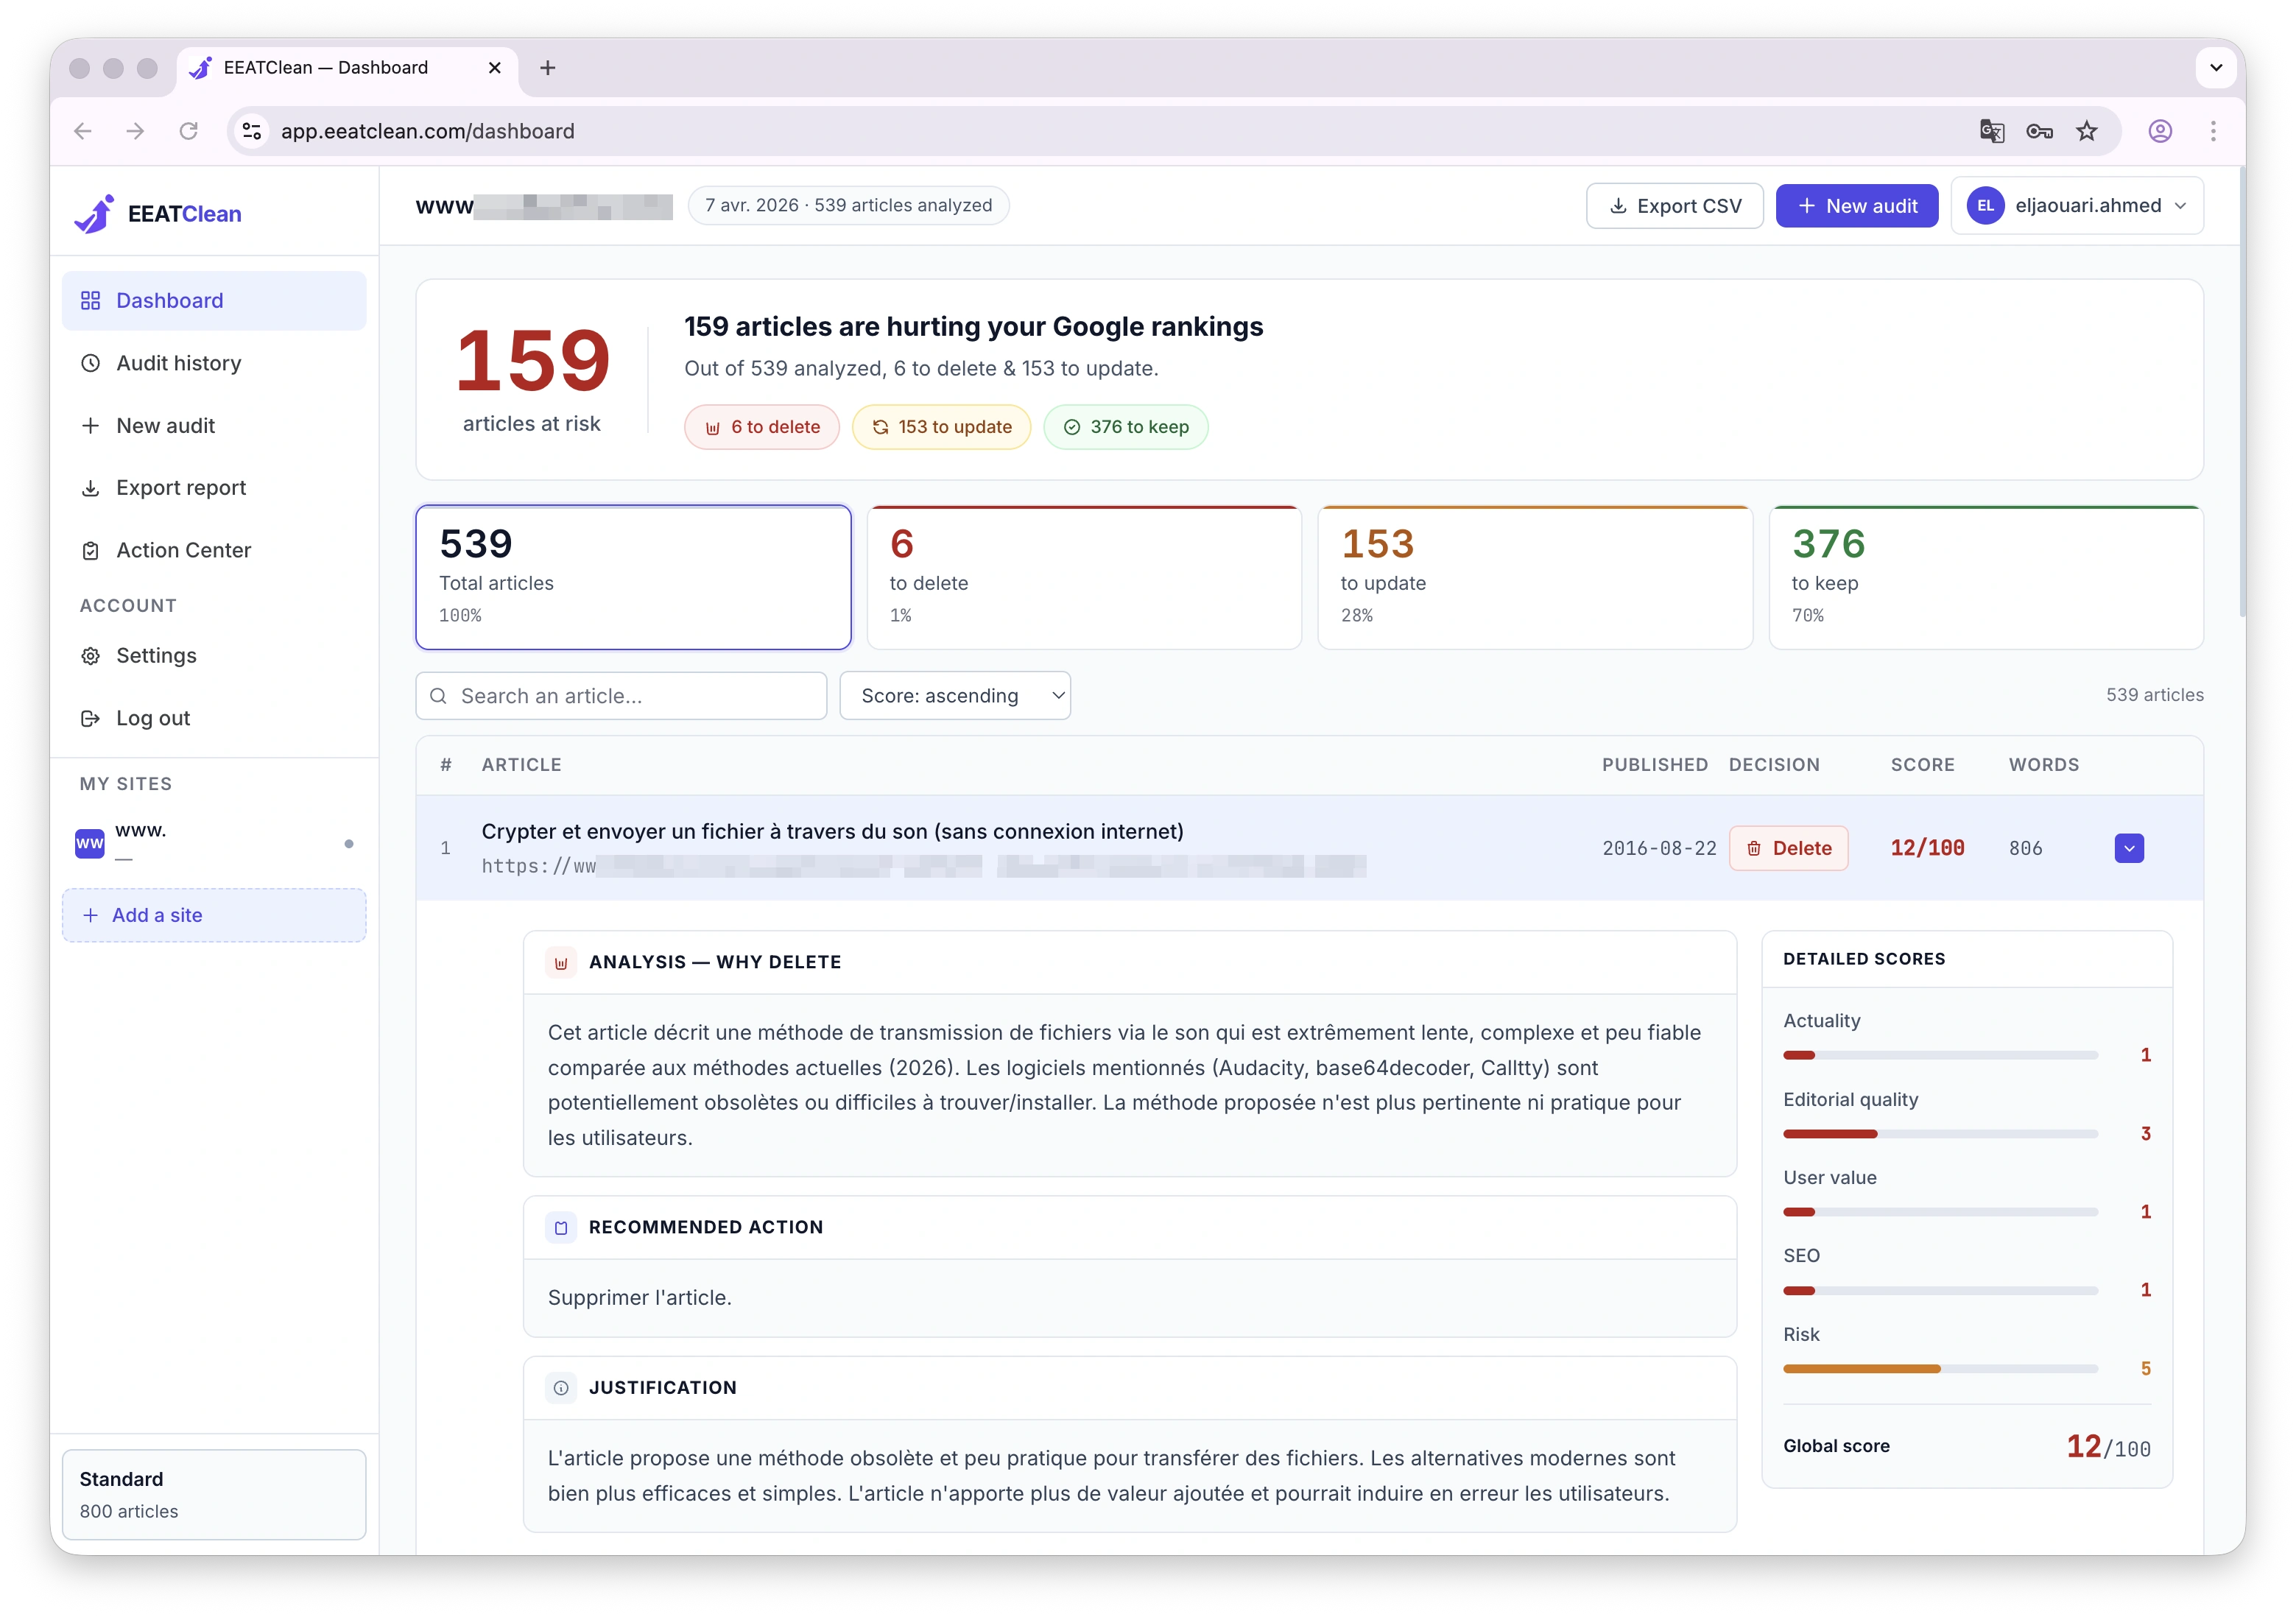
Task: Toggle the '6 to delete' filter chip
Action: (x=761, y=427)
